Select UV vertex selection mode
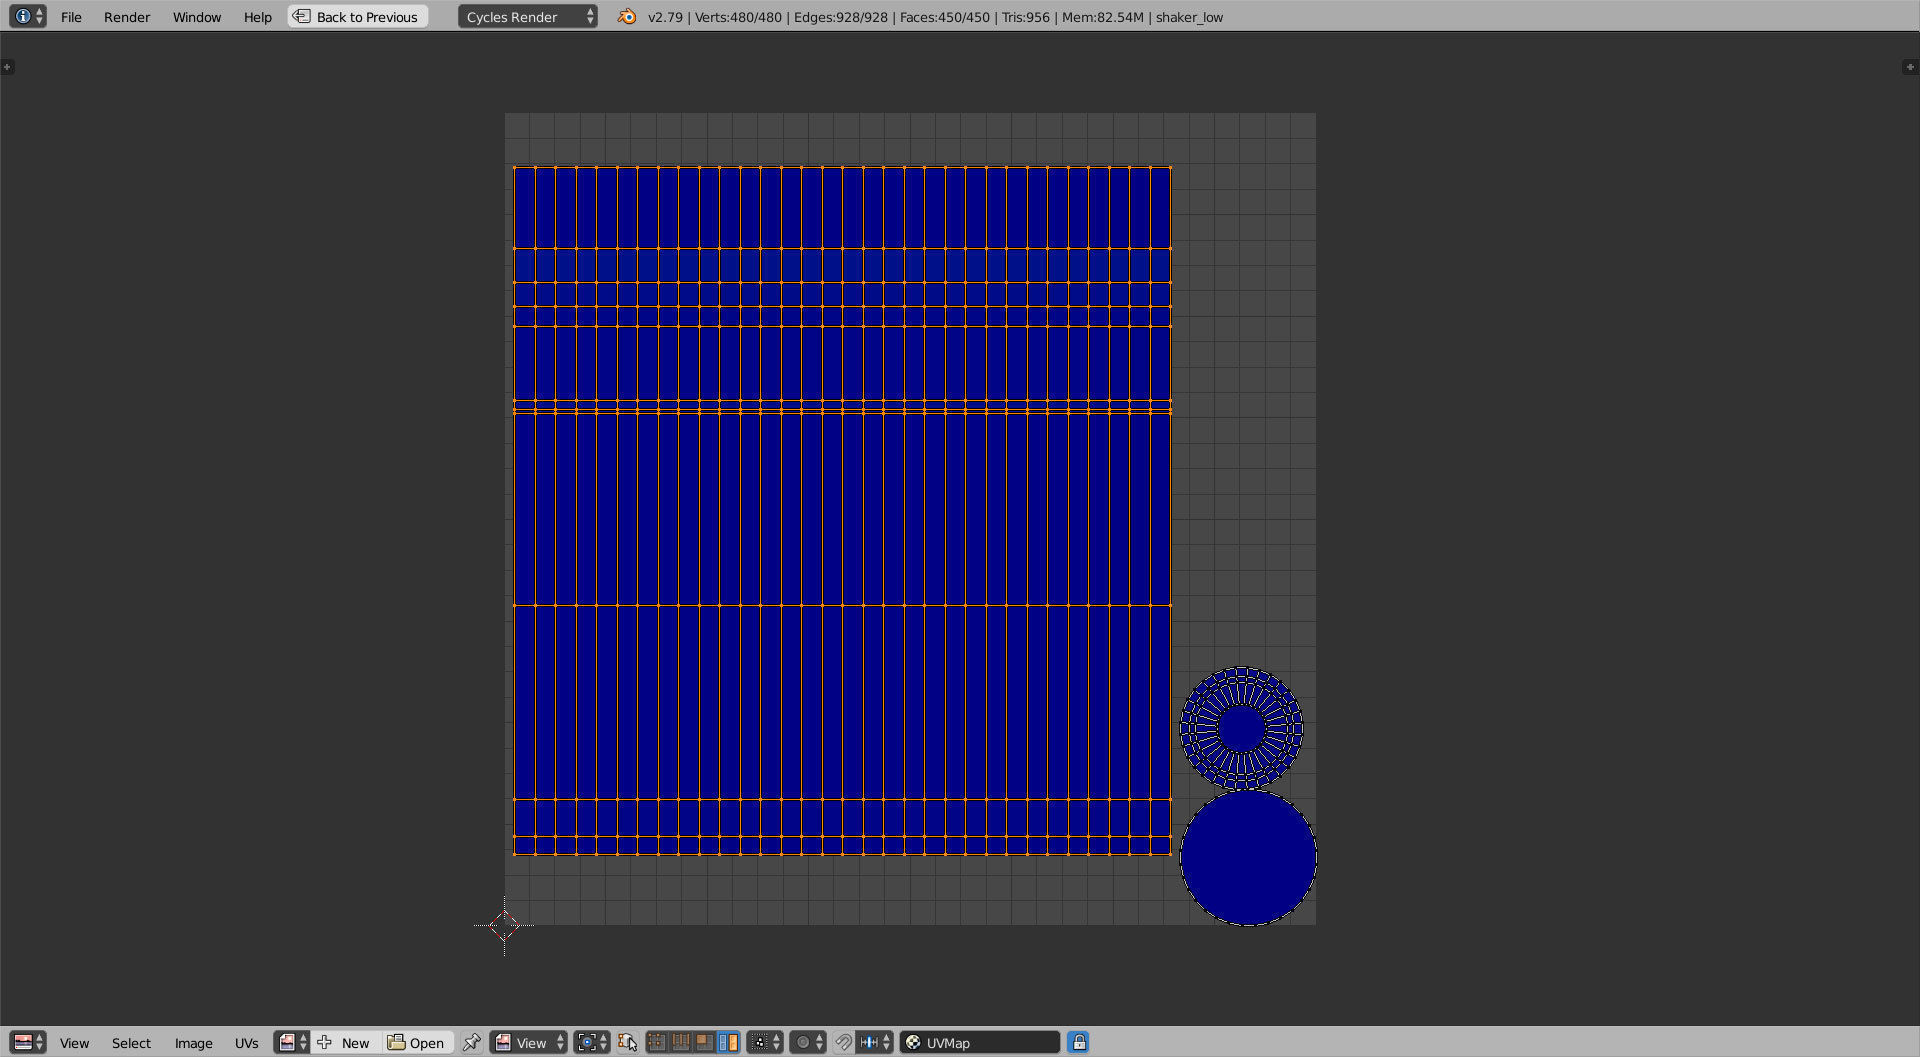Screen dimensions: 1920x1057 657,1042
